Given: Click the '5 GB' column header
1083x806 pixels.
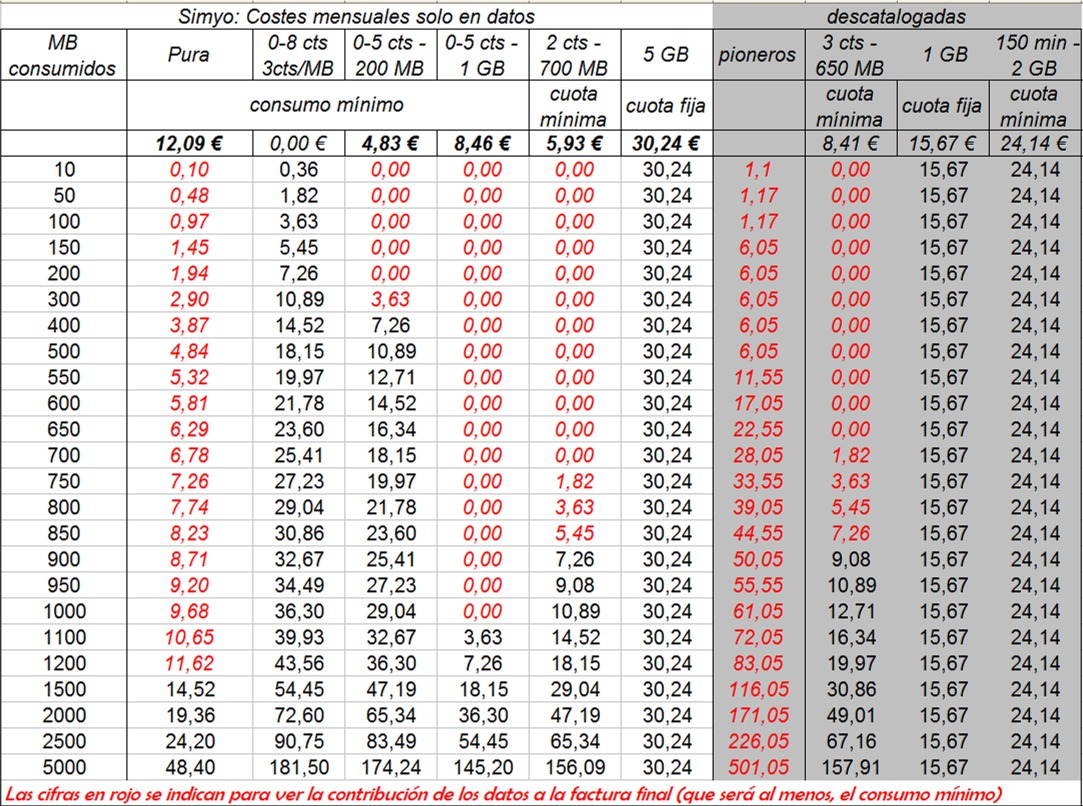Looking at the screenshot, I should [x=666, y=54].
